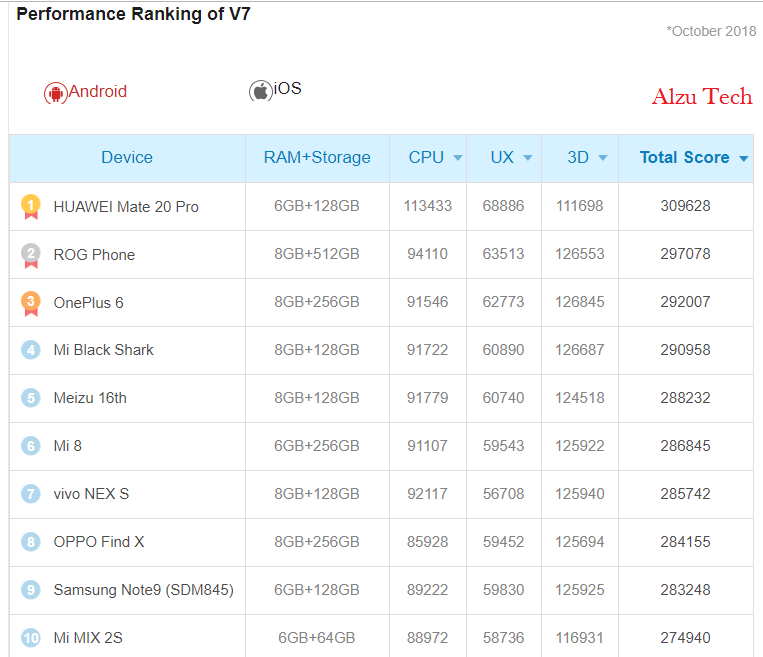
Task: Click the silver rank 2 medal icon
Action: pyautogui.click(x=31, y=255)
